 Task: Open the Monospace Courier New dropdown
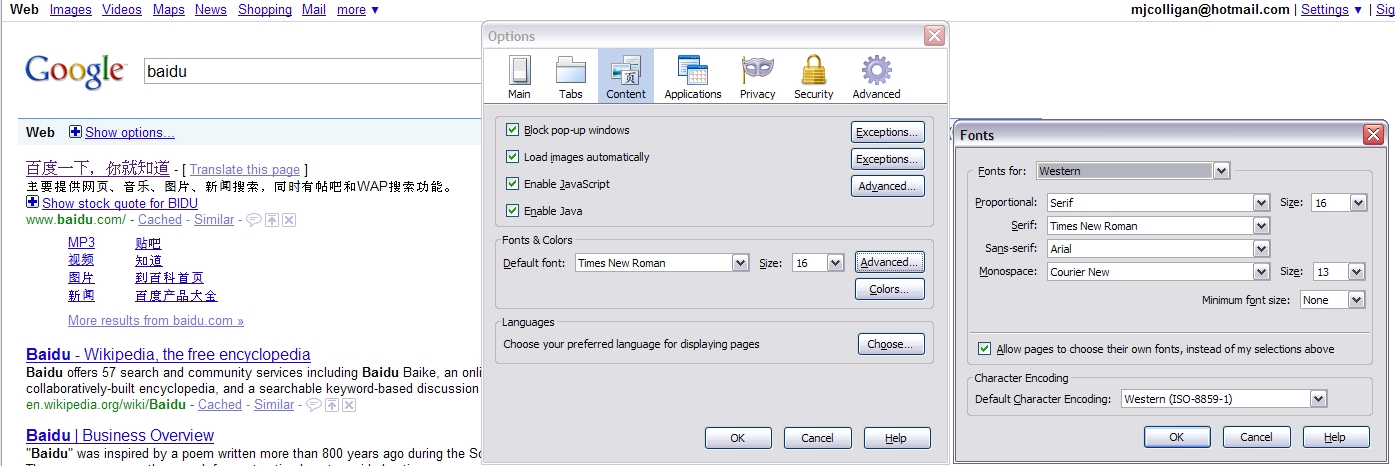point(1261,272)
